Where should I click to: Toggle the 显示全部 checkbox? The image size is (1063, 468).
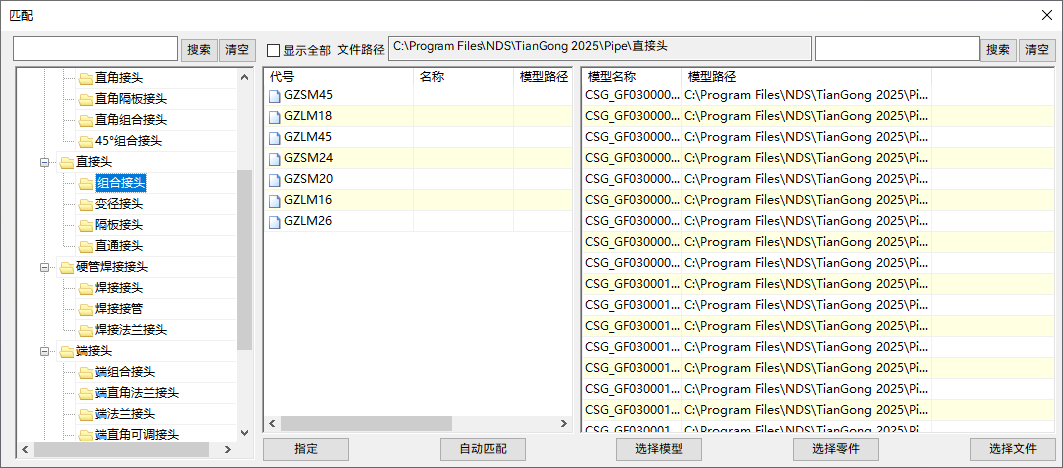coord(274,50)
